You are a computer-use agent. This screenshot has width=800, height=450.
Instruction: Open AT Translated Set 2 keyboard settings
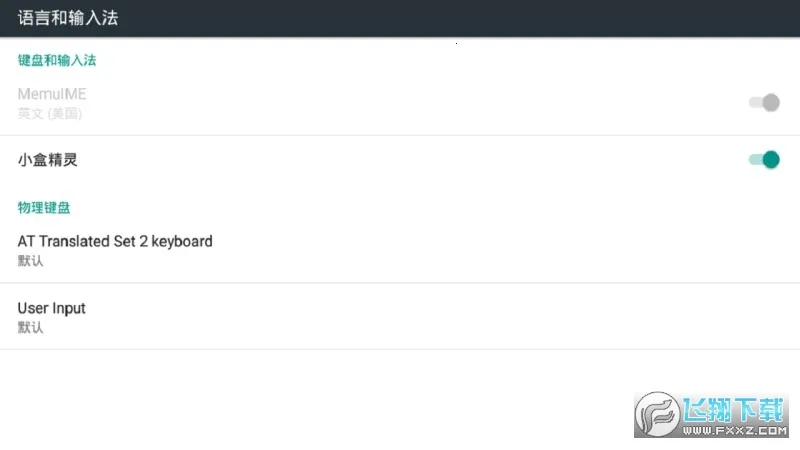[115, 241]
